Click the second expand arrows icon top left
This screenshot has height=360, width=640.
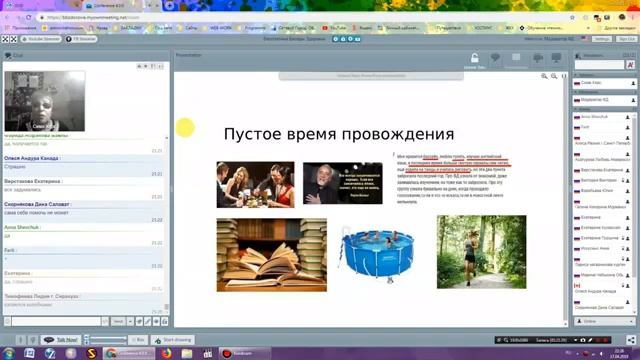point(13,39)
